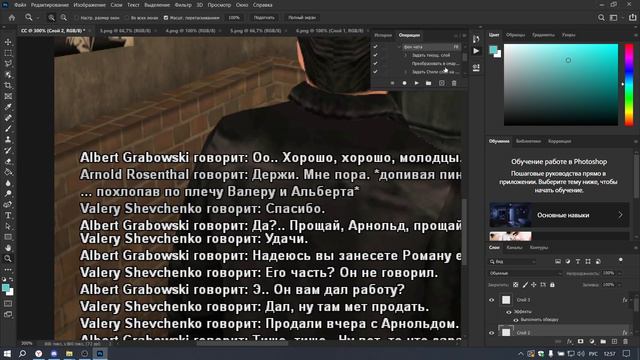Click the foreground color swatch in Color panel
The height and width of the screenshot is (360, 640).
(493, 50)
